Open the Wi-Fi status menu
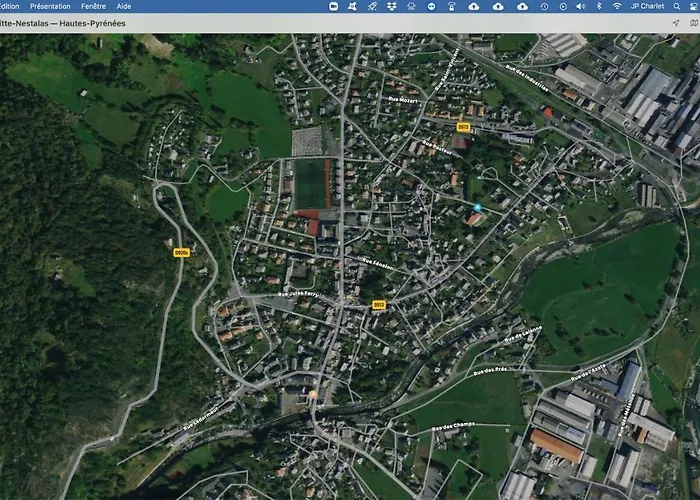This screenshot has height=500, width=700. point(617,6)
